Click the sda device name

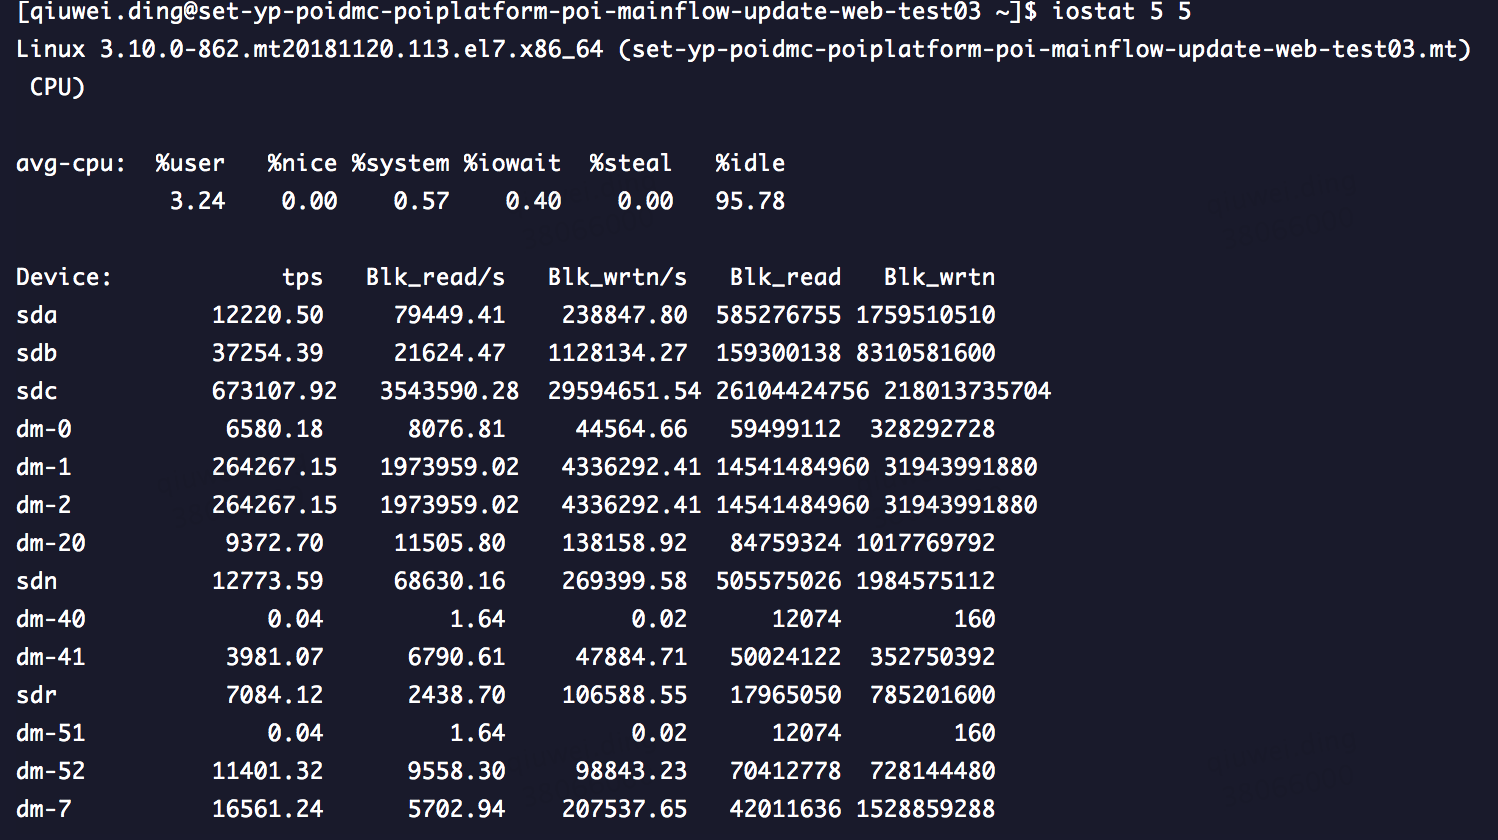[x=37, y=315]
